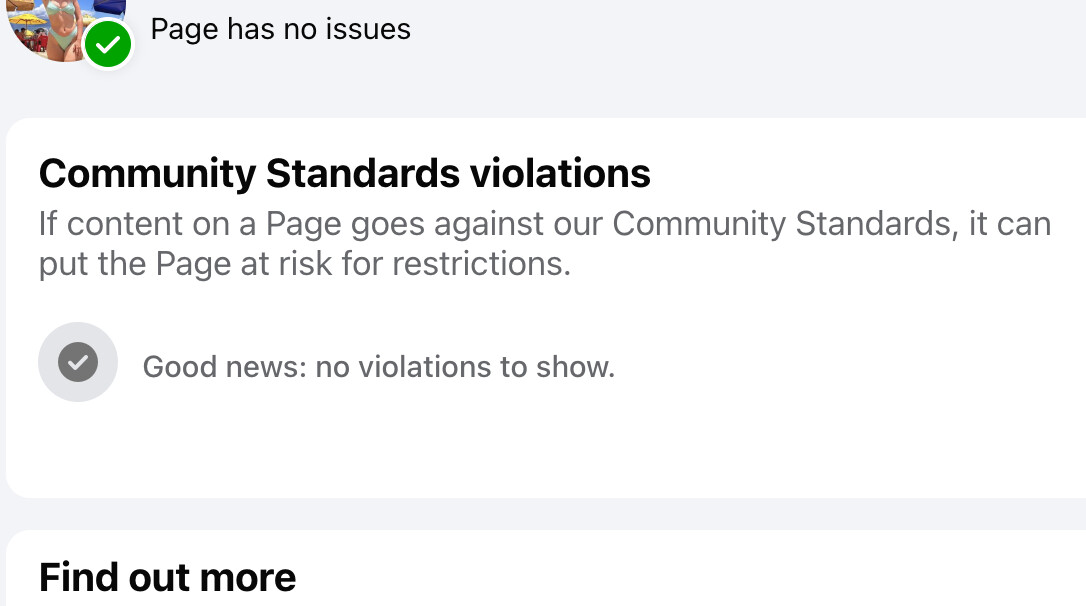Viewport: 1086px width, 606px height.
Task: Click "Good news: no violations to show." message
Action: (378, 367)
